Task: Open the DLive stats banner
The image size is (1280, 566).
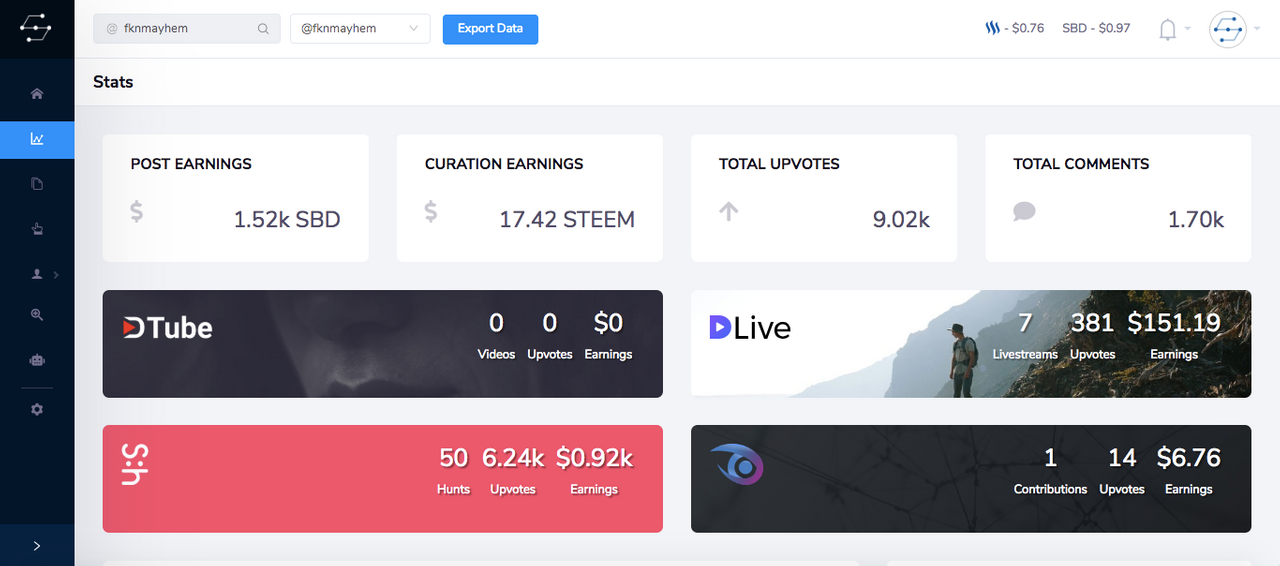Action: (x=971, y=344)
